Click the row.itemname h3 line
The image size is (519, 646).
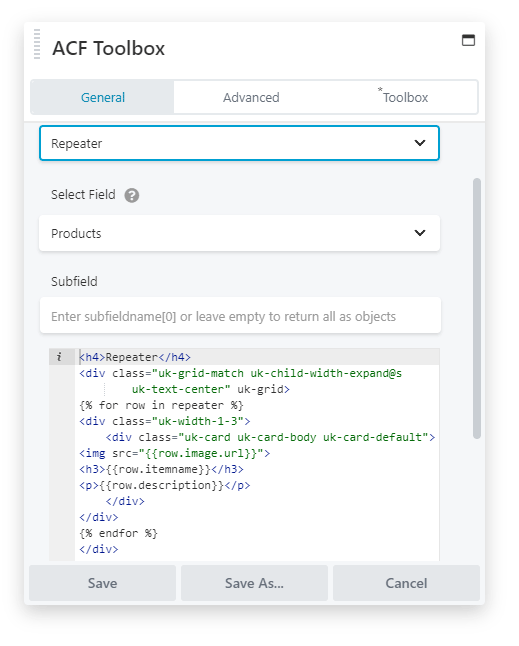point(161,469)
